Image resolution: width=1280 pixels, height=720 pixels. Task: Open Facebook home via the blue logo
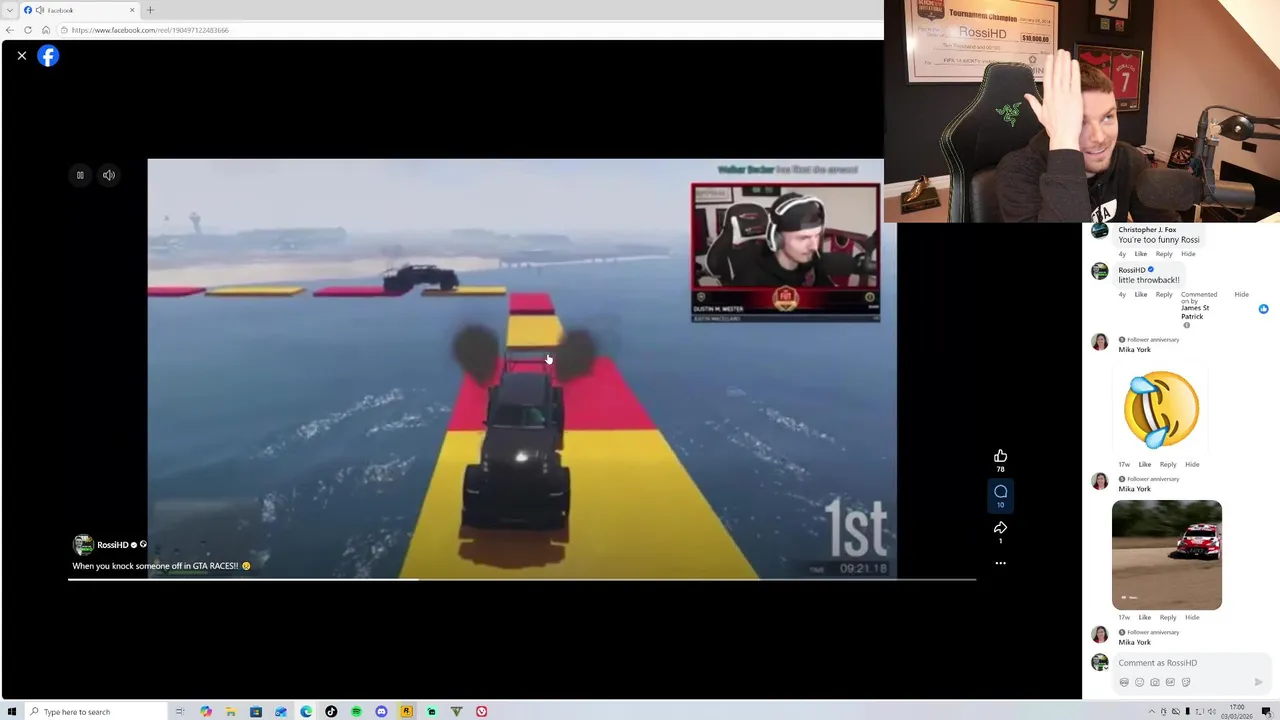48,56
